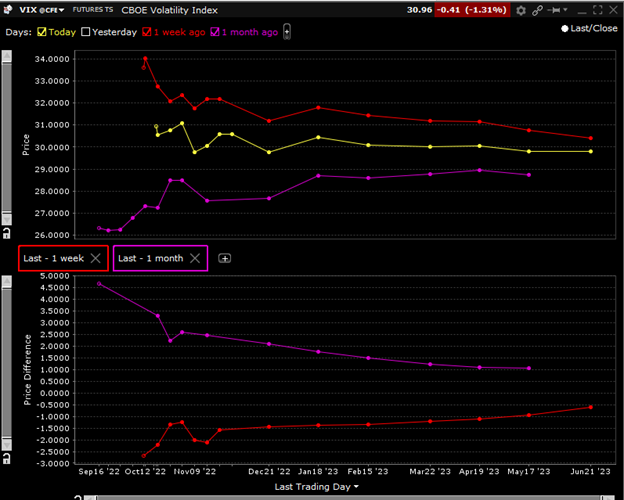624x500 pixels.
Task: Click the window link chain icon
Action: pos(537,10)
